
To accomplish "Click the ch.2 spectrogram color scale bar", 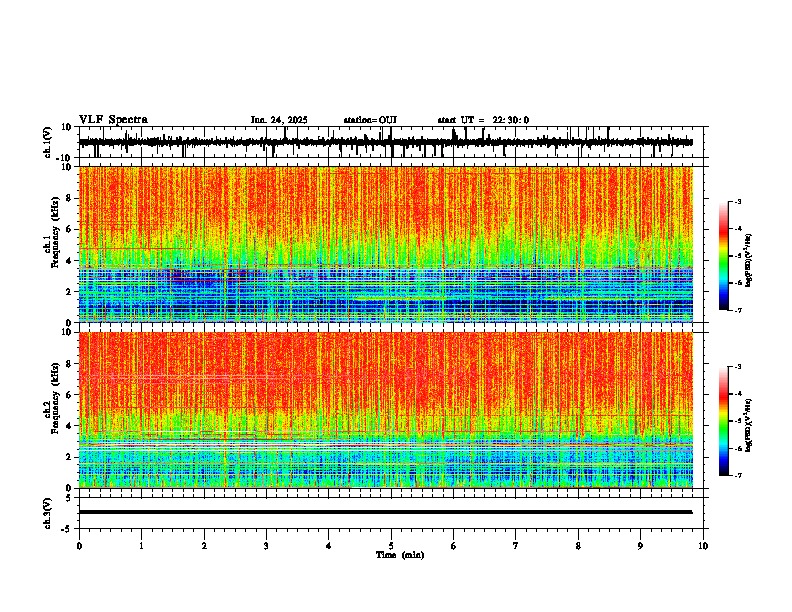I will [x=724, y=421].
